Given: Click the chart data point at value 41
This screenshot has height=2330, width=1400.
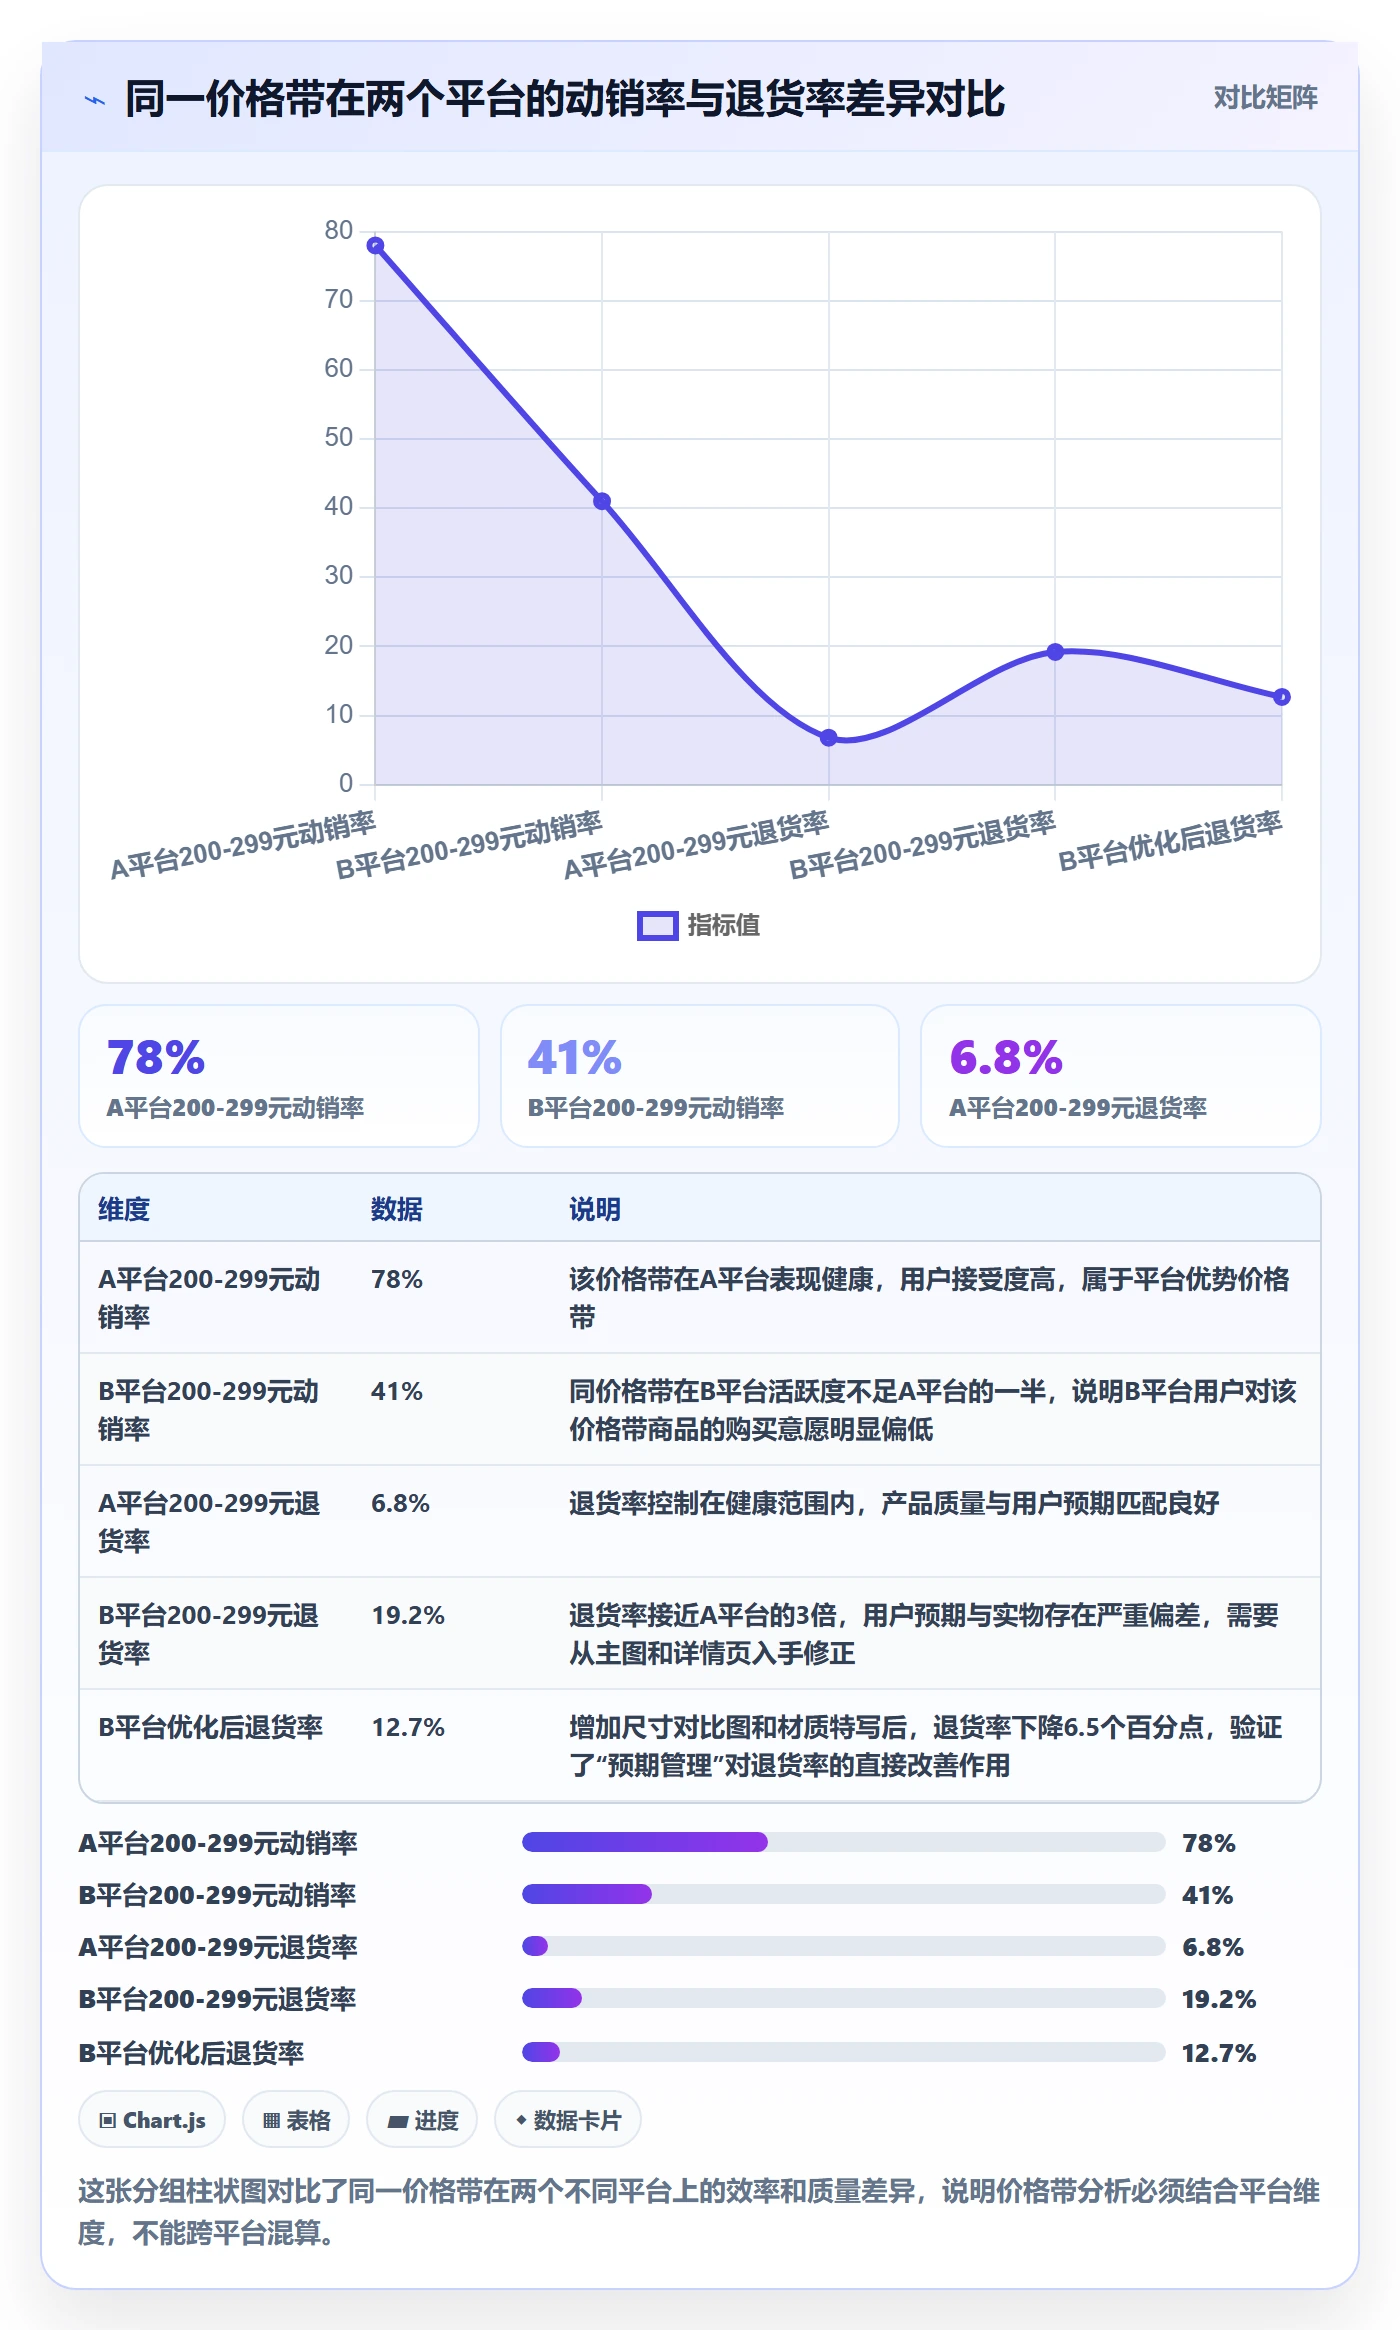Looking at the screenshot, I should [602, 501].
